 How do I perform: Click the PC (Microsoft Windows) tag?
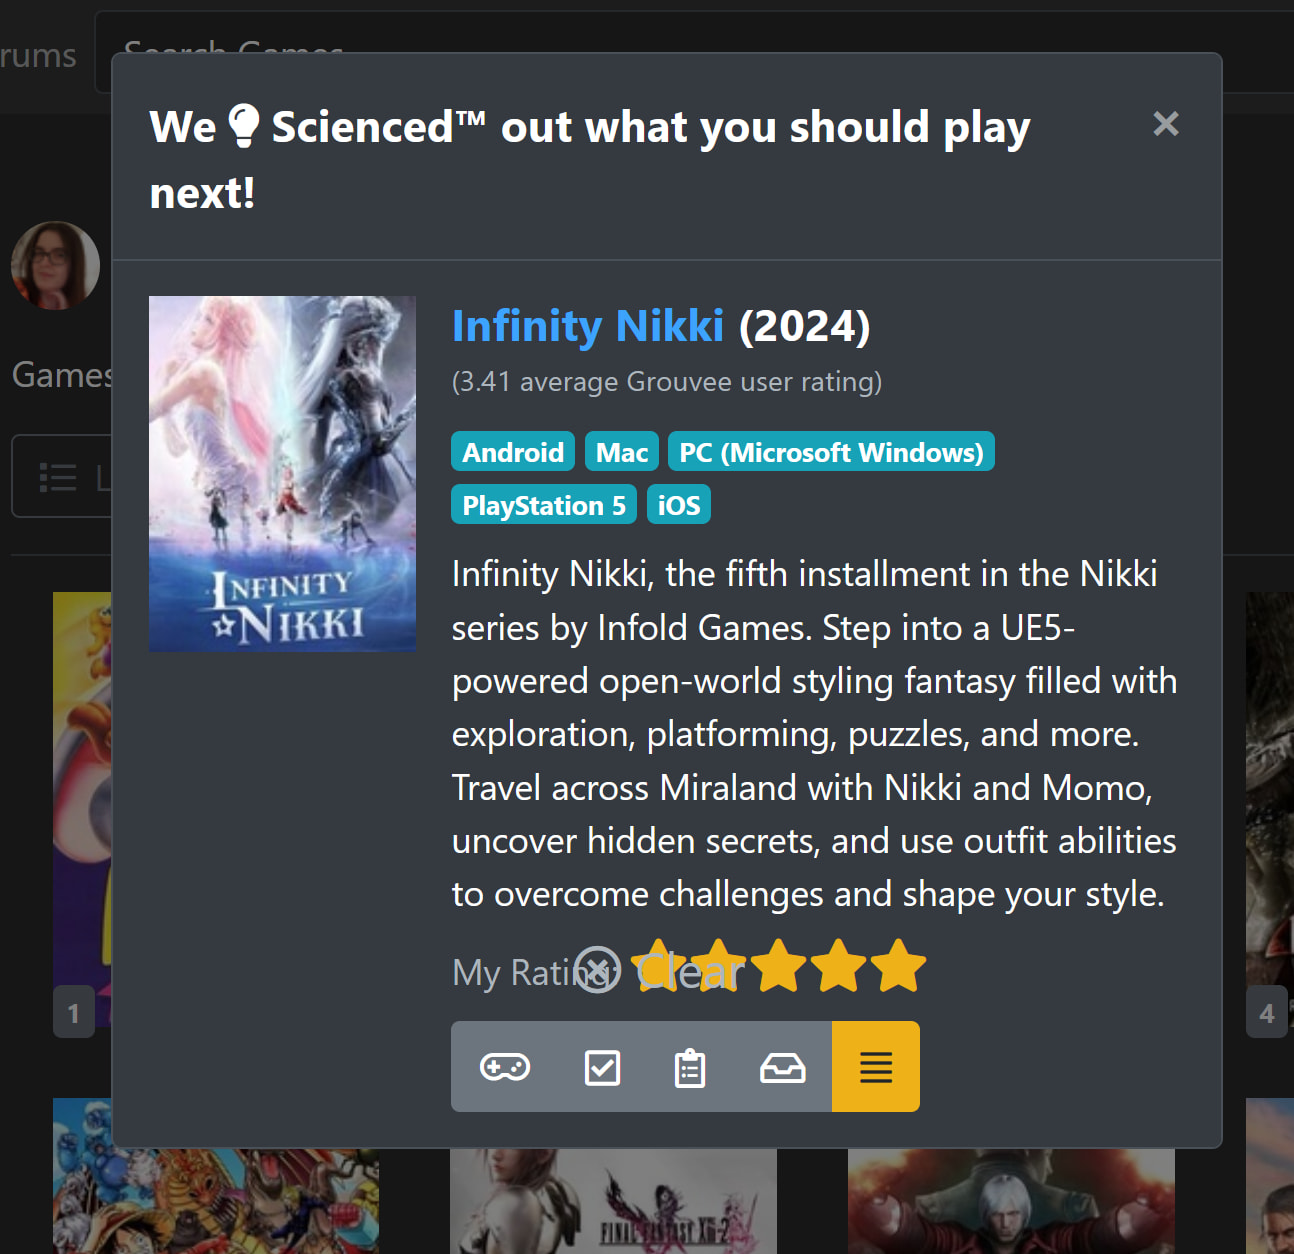pyautogui.click(x=831, y=452)
